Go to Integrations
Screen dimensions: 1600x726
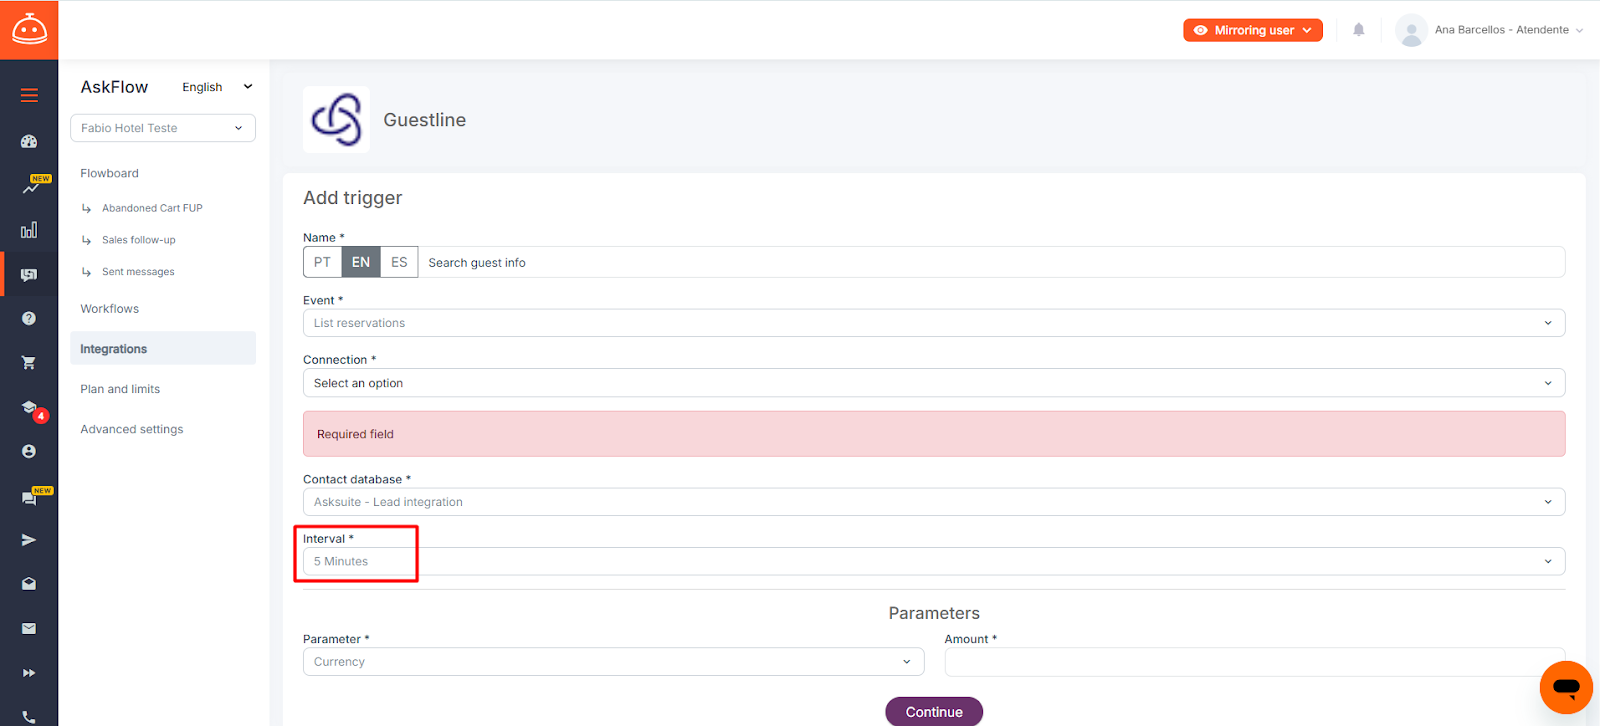coord(163,348)
